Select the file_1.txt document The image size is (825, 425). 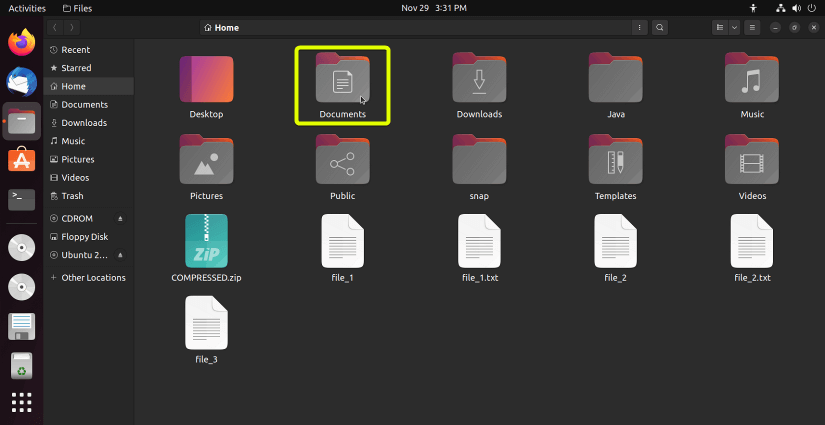[479, 241]
